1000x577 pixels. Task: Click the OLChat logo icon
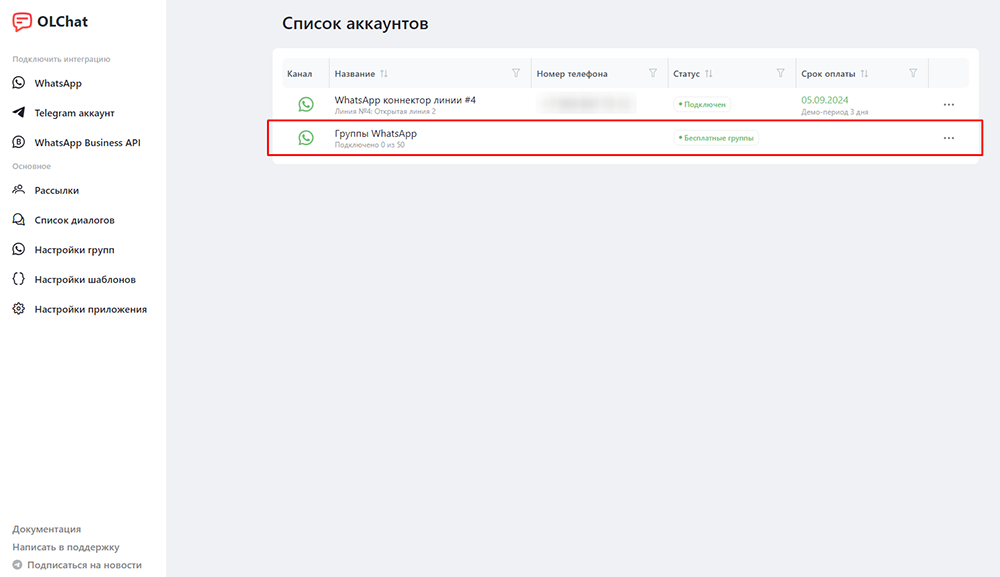click(x=22, y=22)
